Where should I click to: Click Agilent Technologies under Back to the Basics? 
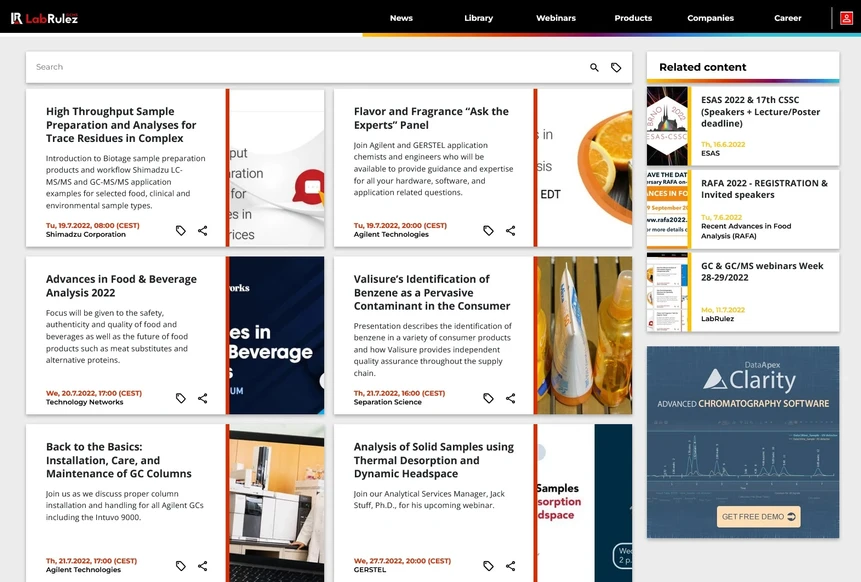click(83, 570)
